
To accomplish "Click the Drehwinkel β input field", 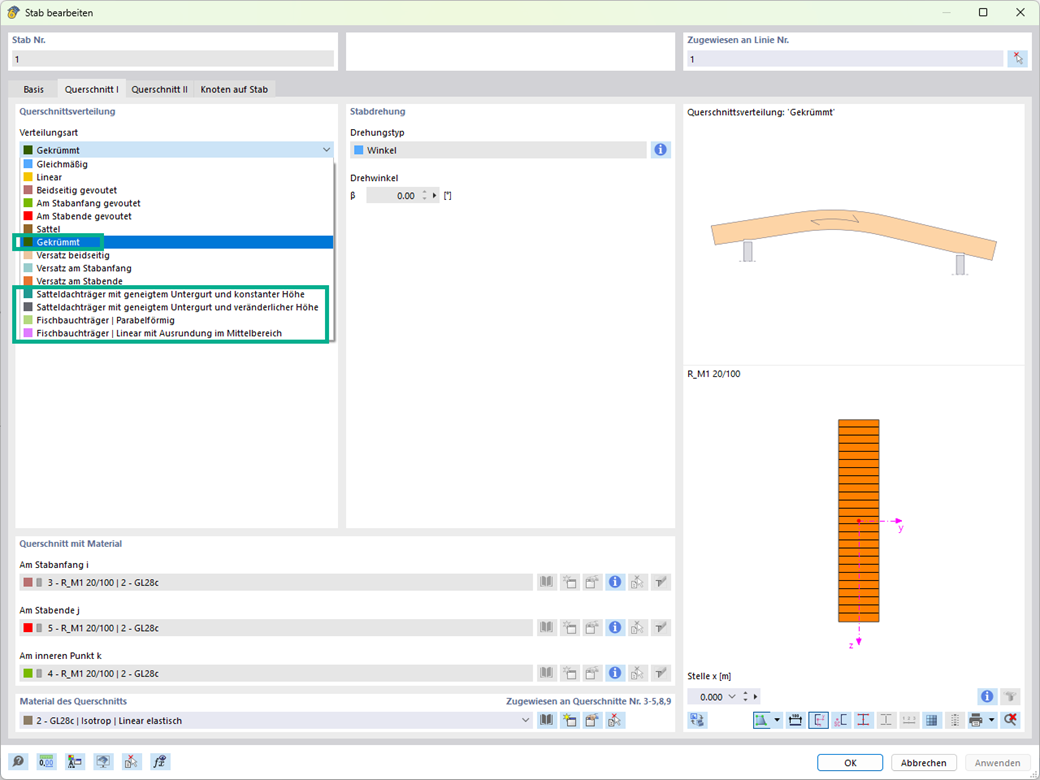I will (x=393, y=196).
